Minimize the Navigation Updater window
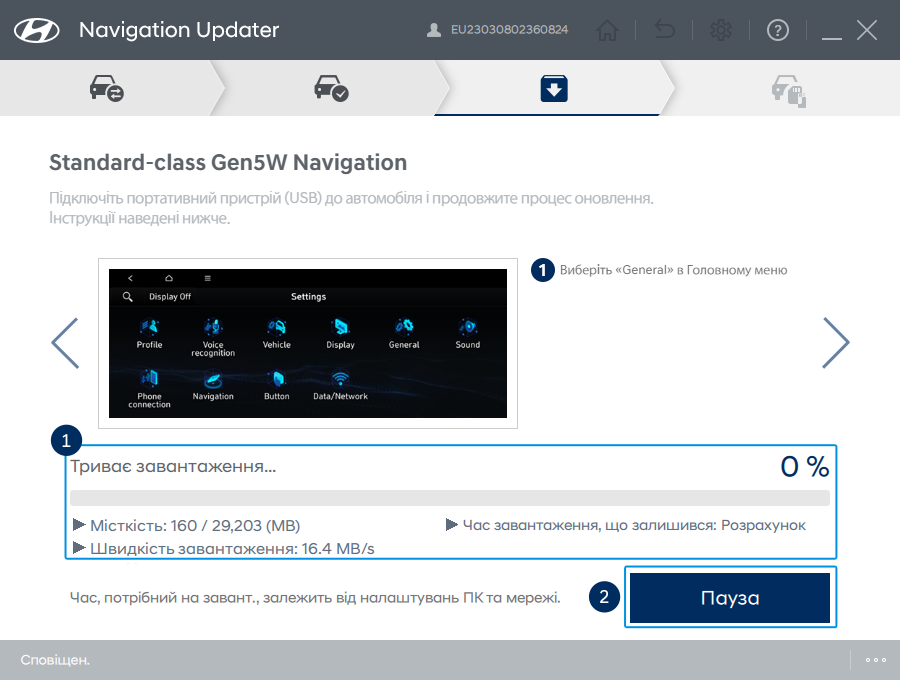The height and width of the screenshot is (680, 900). pyautogui.click(x=832, y=37)
